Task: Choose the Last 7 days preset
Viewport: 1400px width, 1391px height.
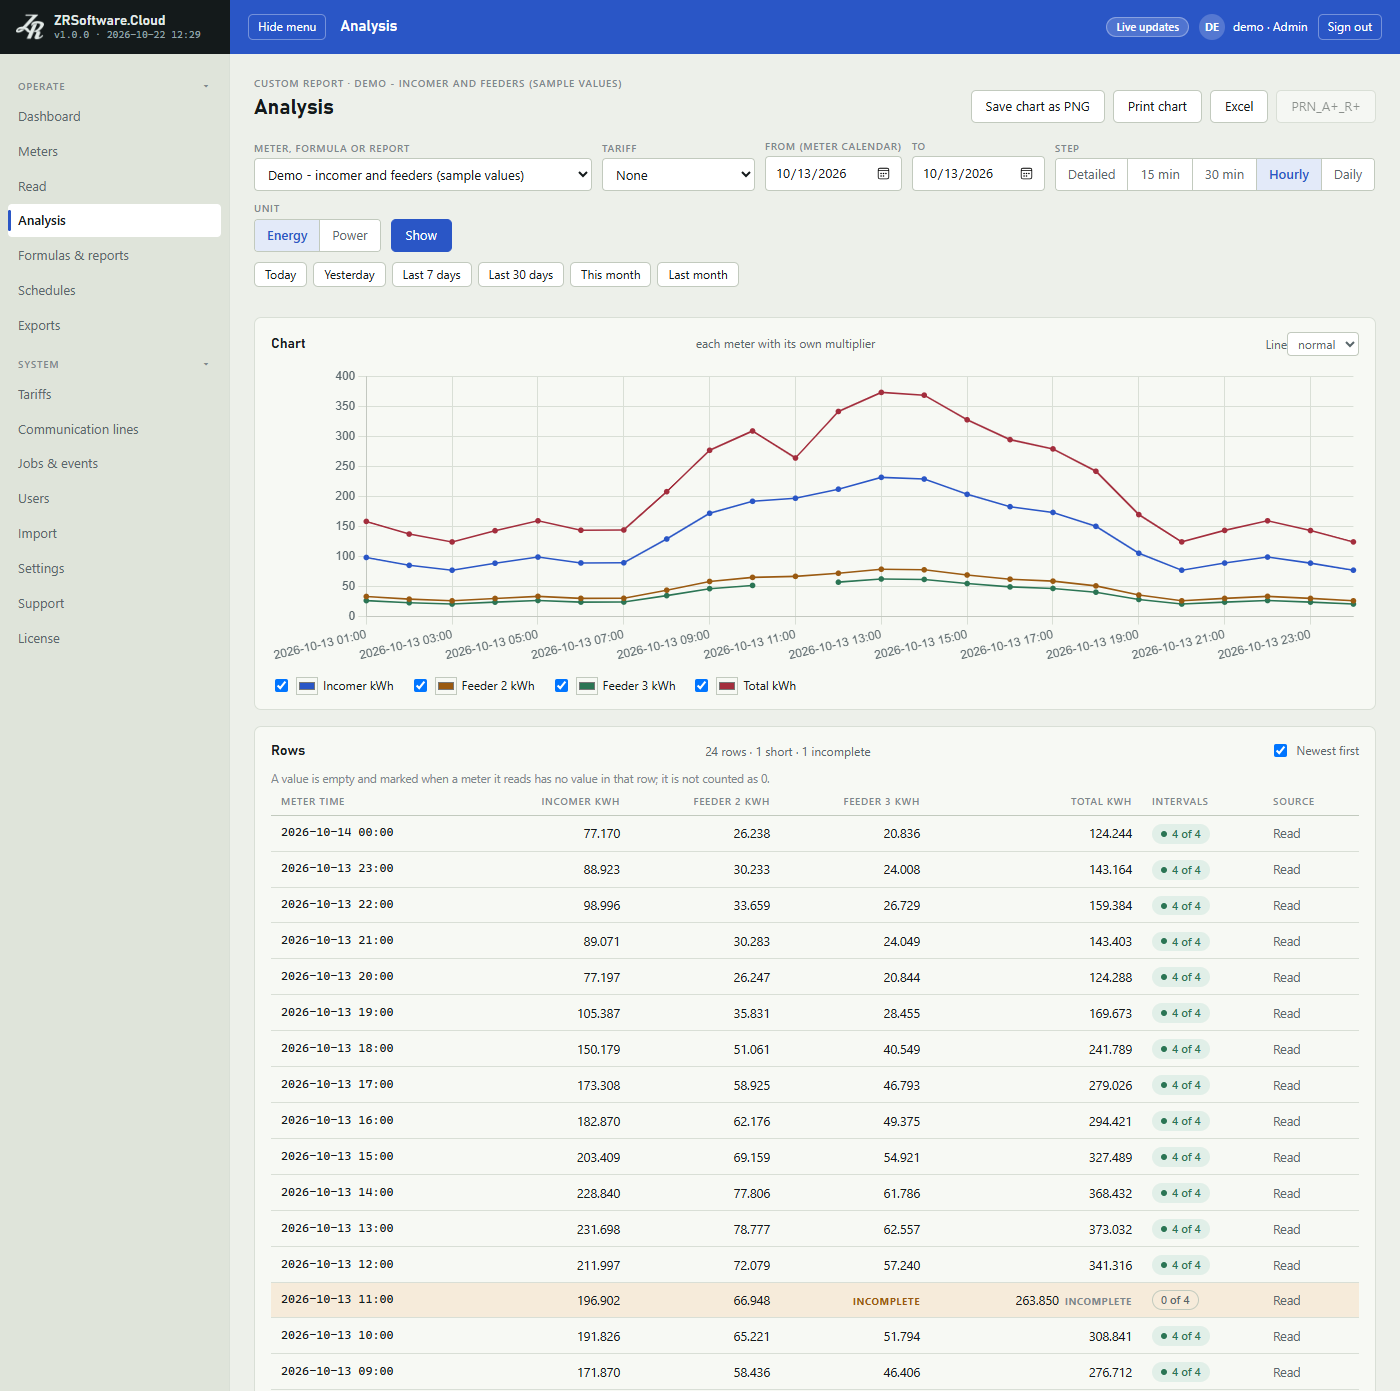Action: pos(432,275)
